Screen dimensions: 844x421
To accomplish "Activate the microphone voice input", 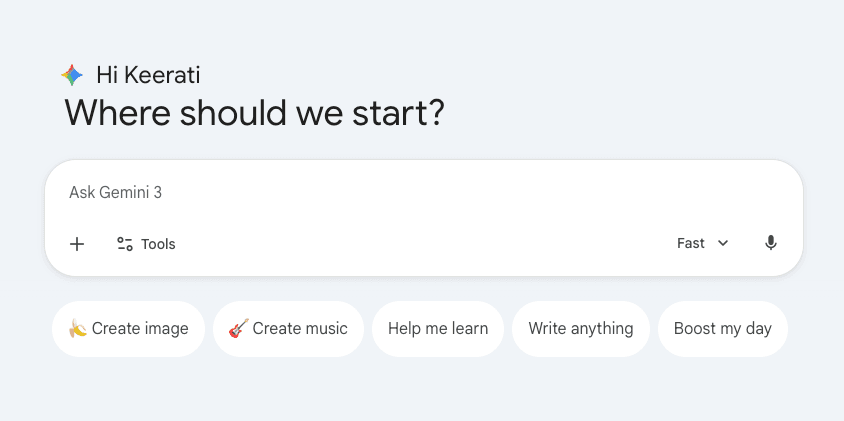I will pos(770,243).
